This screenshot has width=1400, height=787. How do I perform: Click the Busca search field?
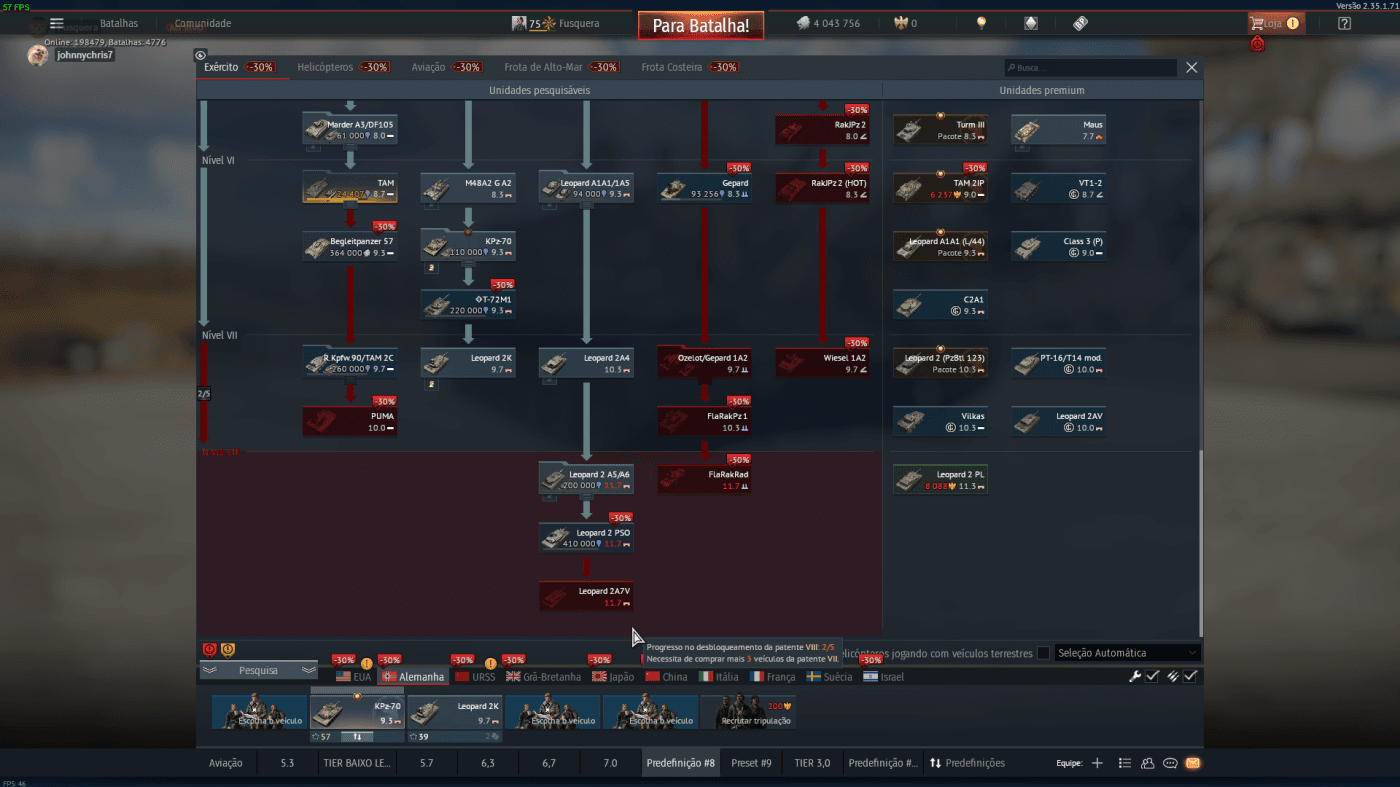[x=1091, y=68]
